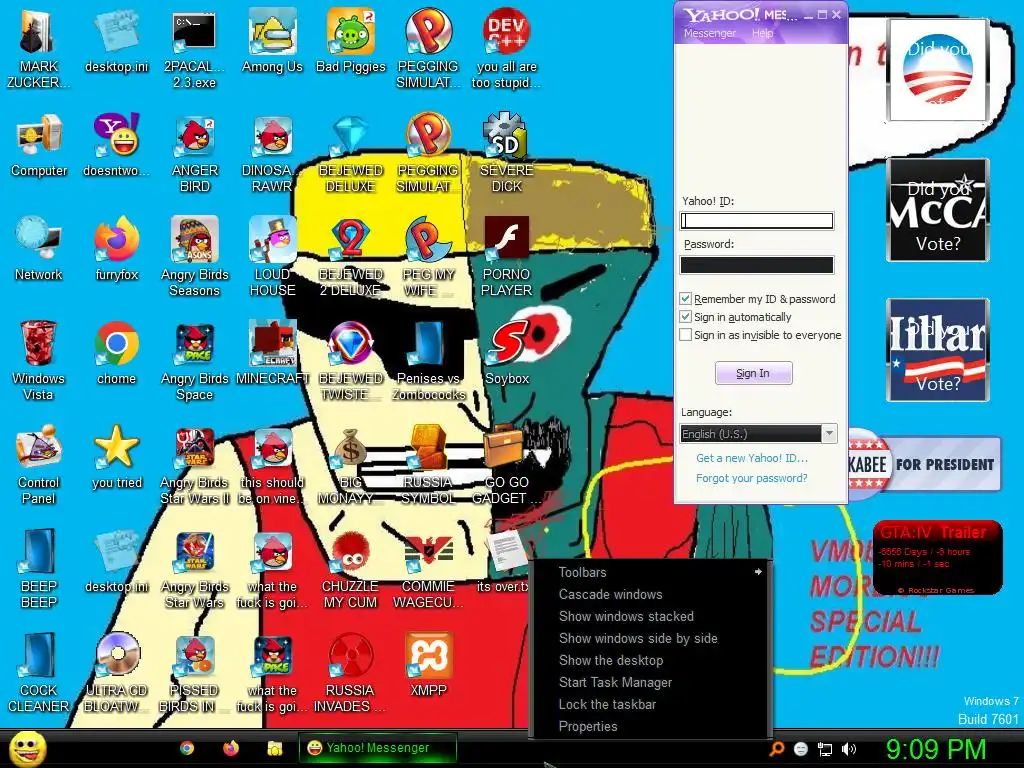
Task: Click the Obama Did you vote gadget
Action: (x=938, y=70)
